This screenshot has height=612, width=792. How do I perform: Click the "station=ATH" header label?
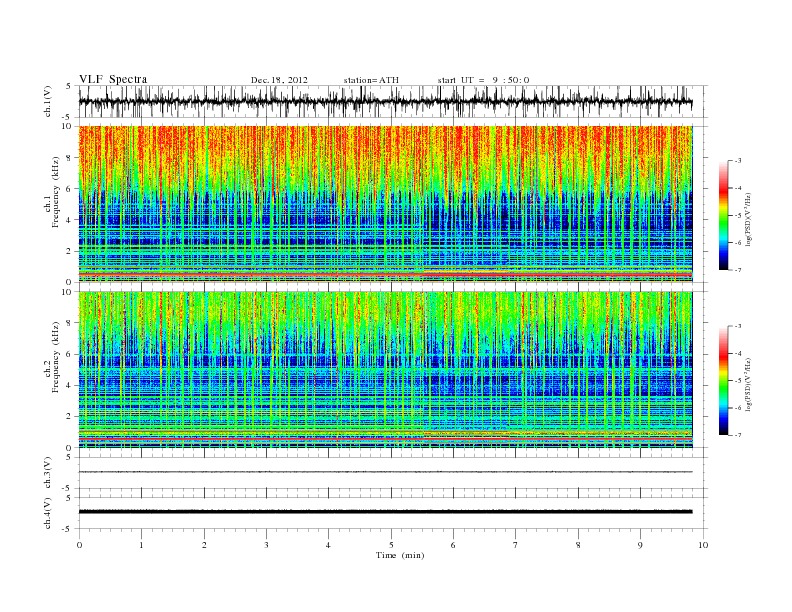click(x=371, y=80)
